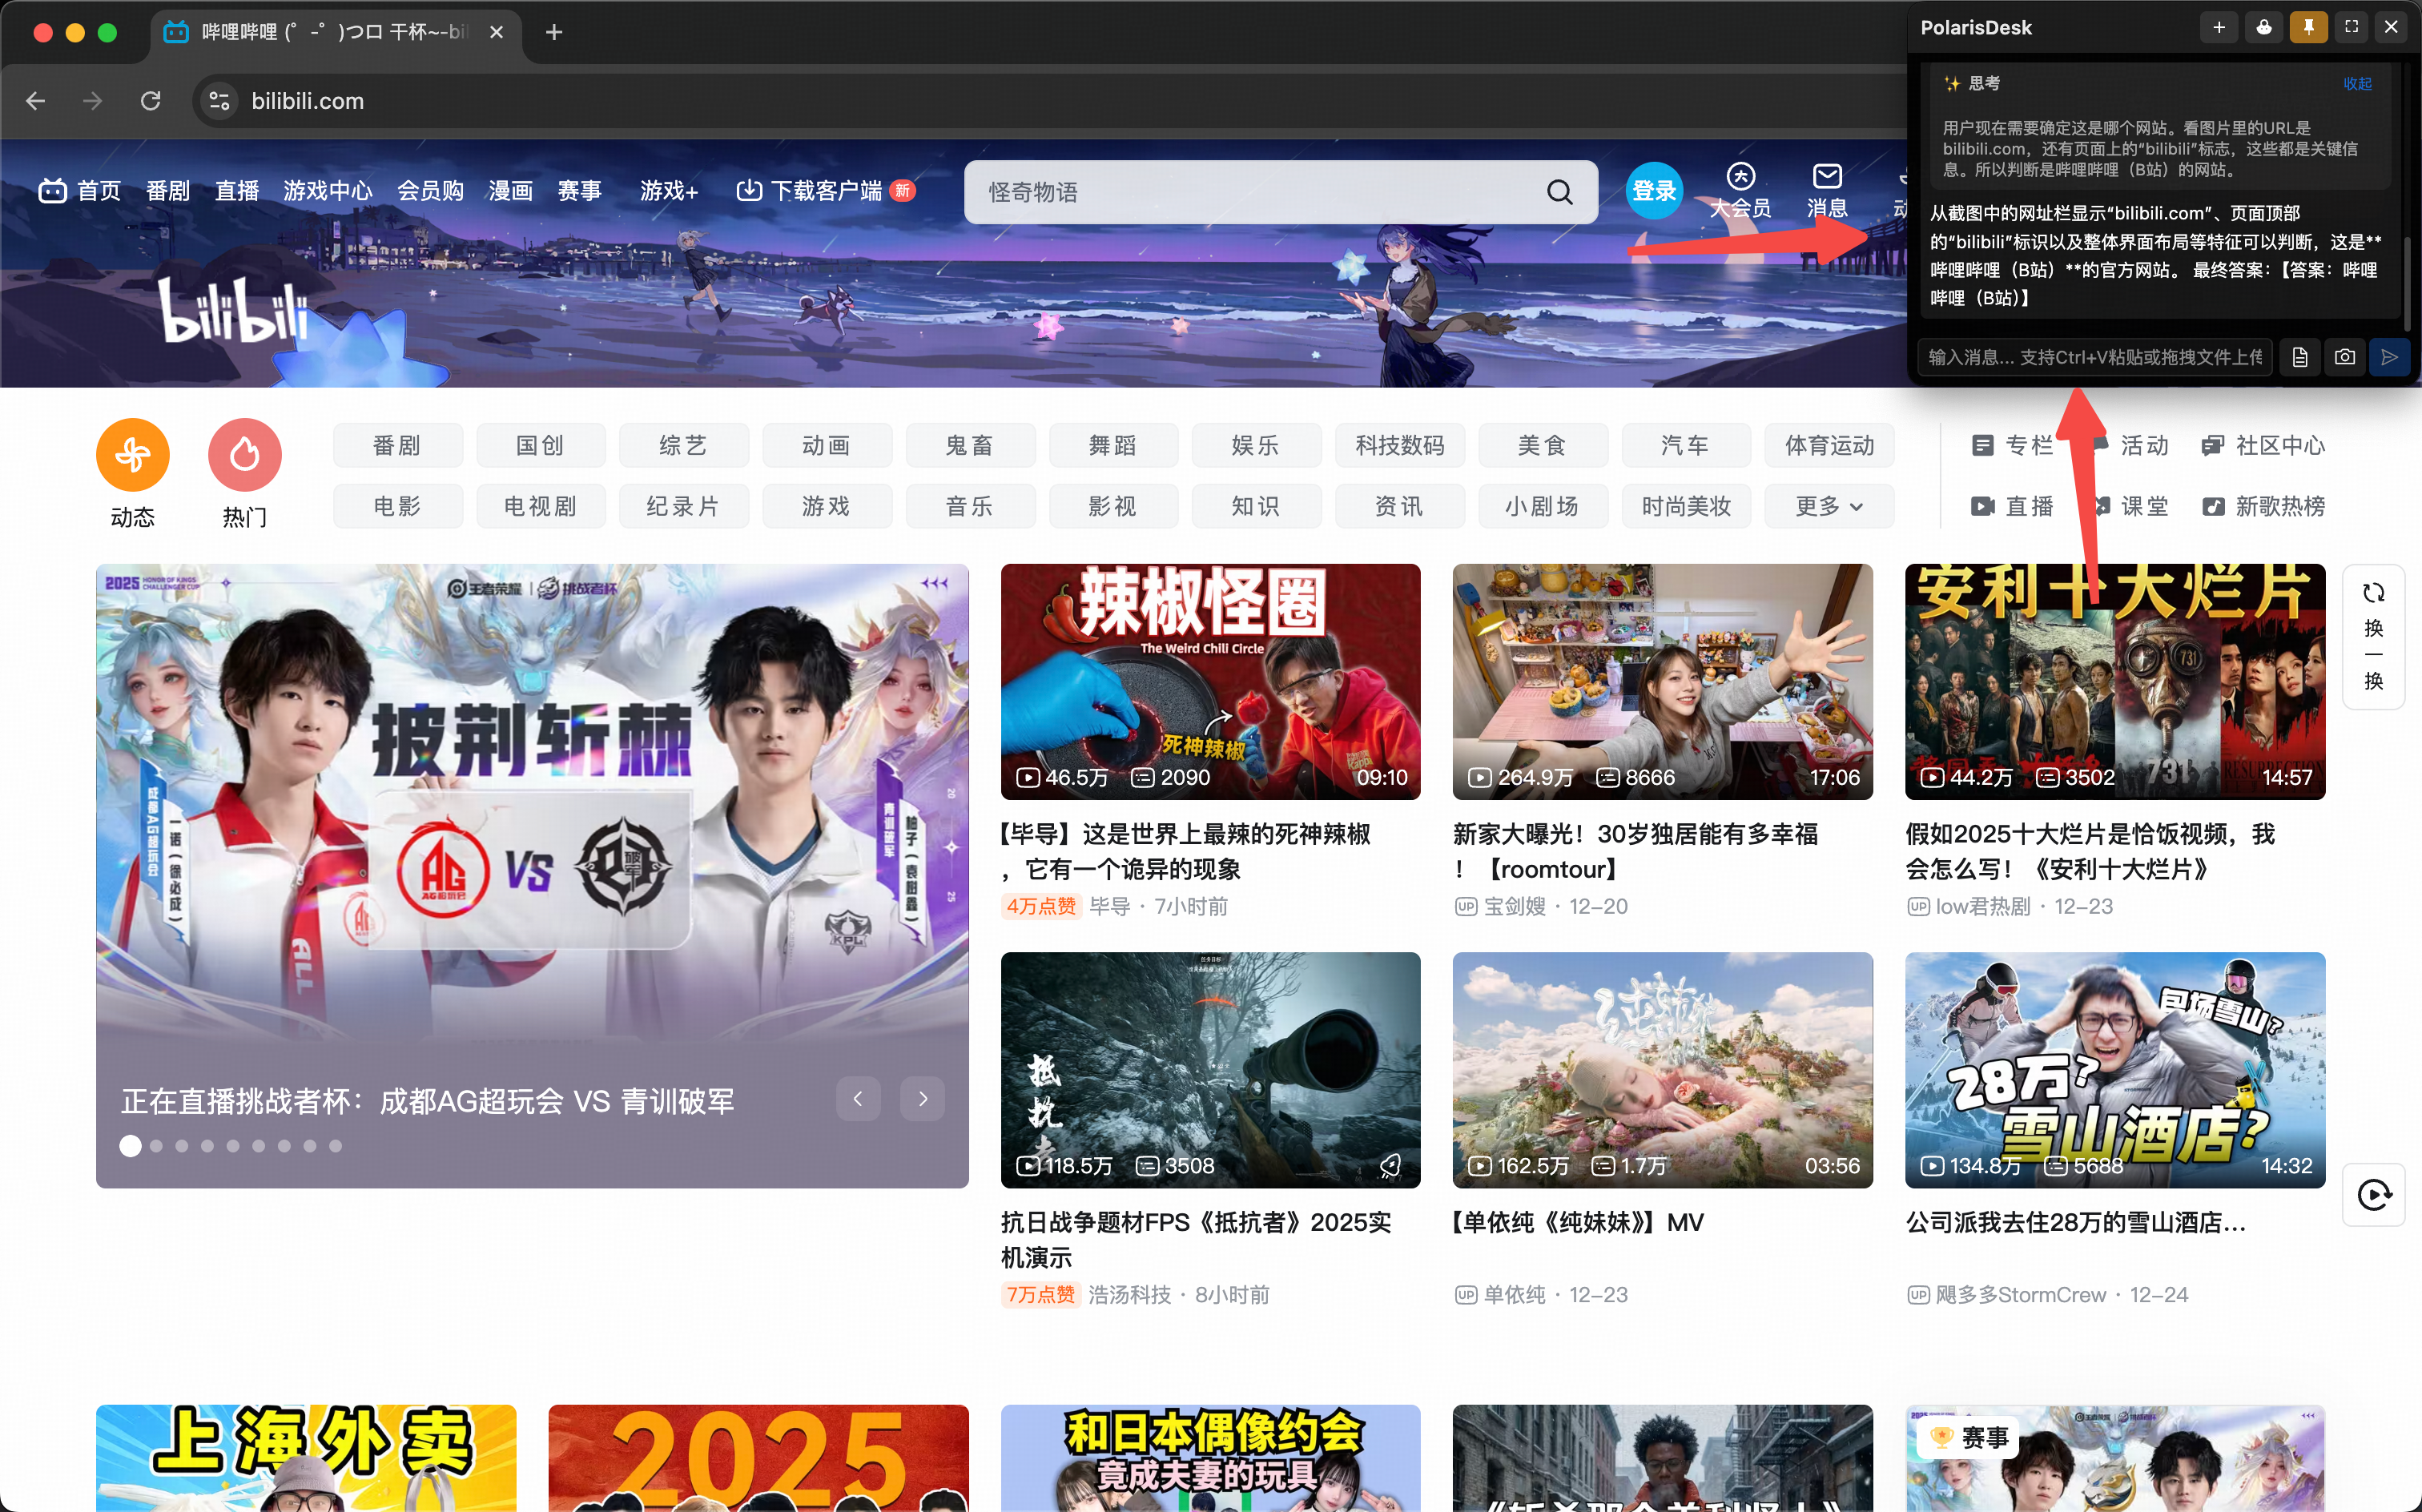Expand the 更多 categories dropdown
The image size is (2422, 1512).
pyautogui.click(x=1829, y=506)
